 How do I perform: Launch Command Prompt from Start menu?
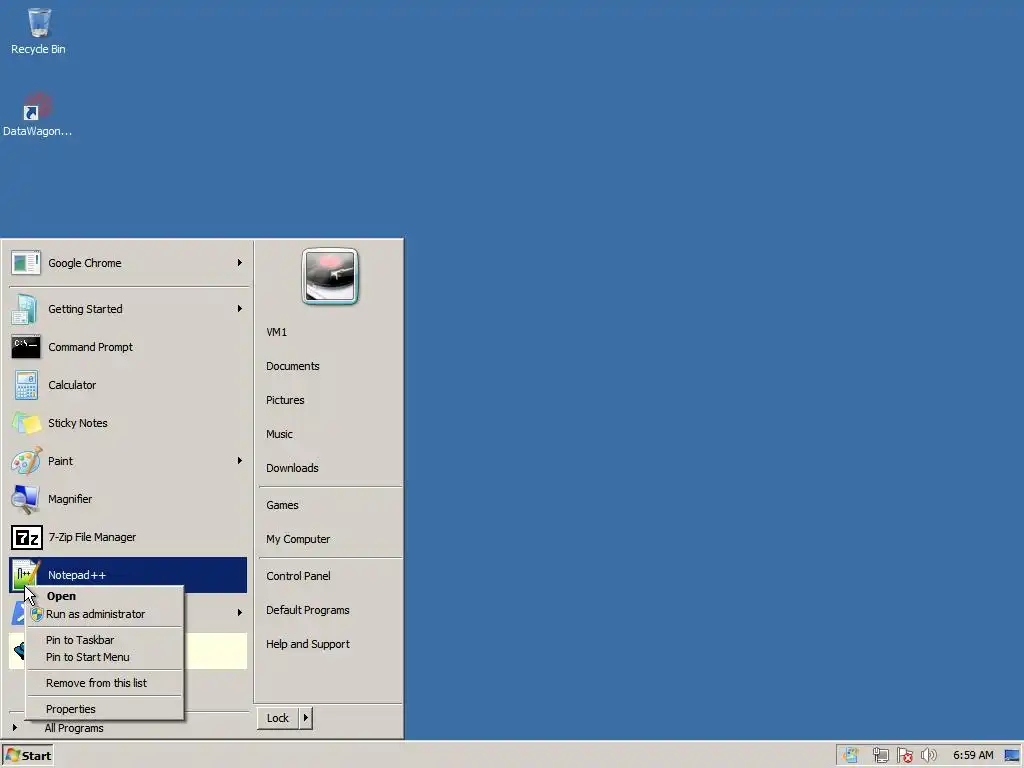(x=128, y=347)
